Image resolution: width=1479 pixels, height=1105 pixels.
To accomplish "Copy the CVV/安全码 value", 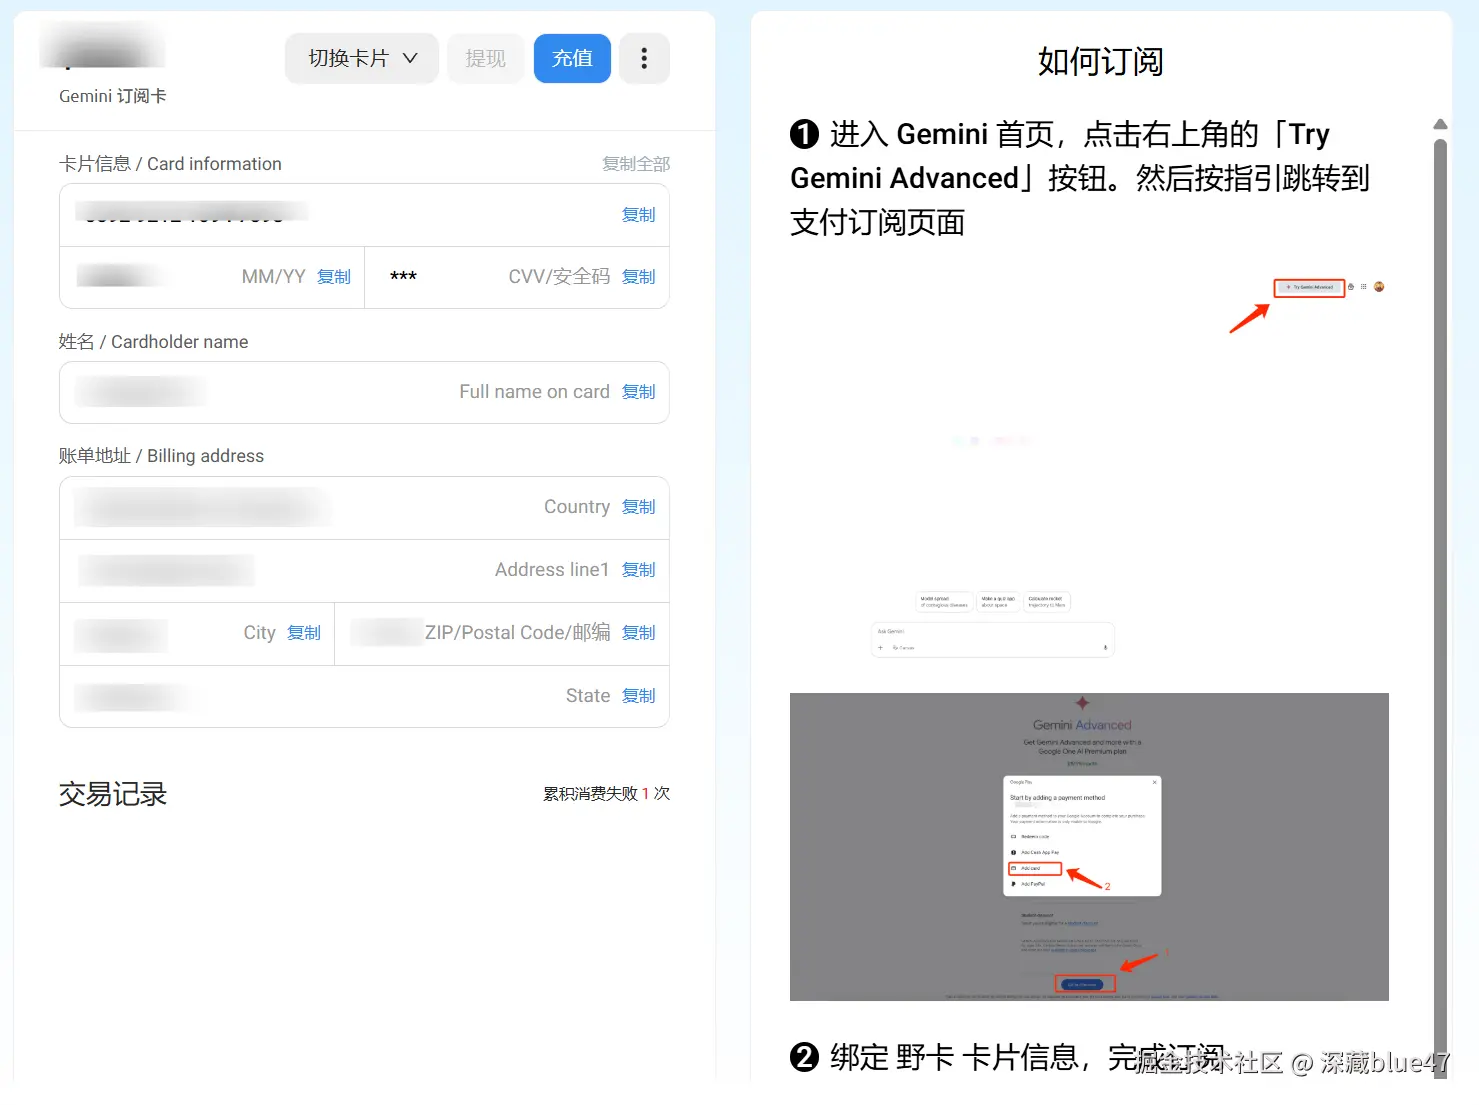I will (x=638, y=277).
